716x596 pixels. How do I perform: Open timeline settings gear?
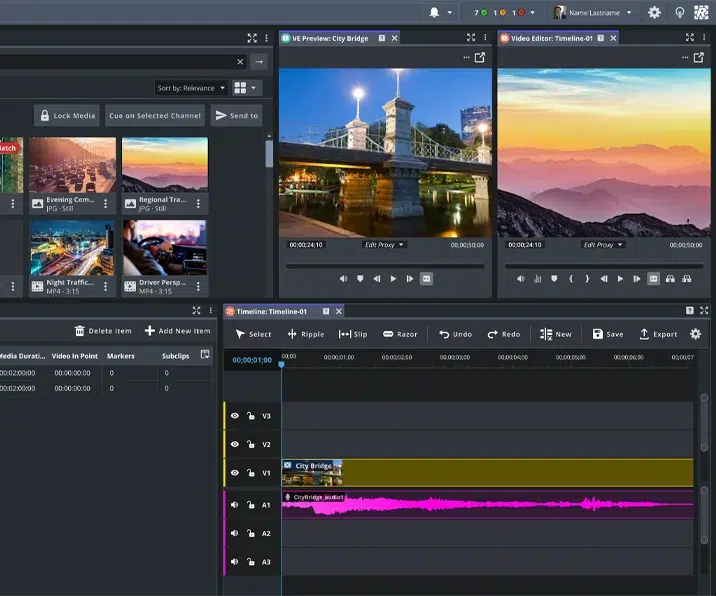695,334
